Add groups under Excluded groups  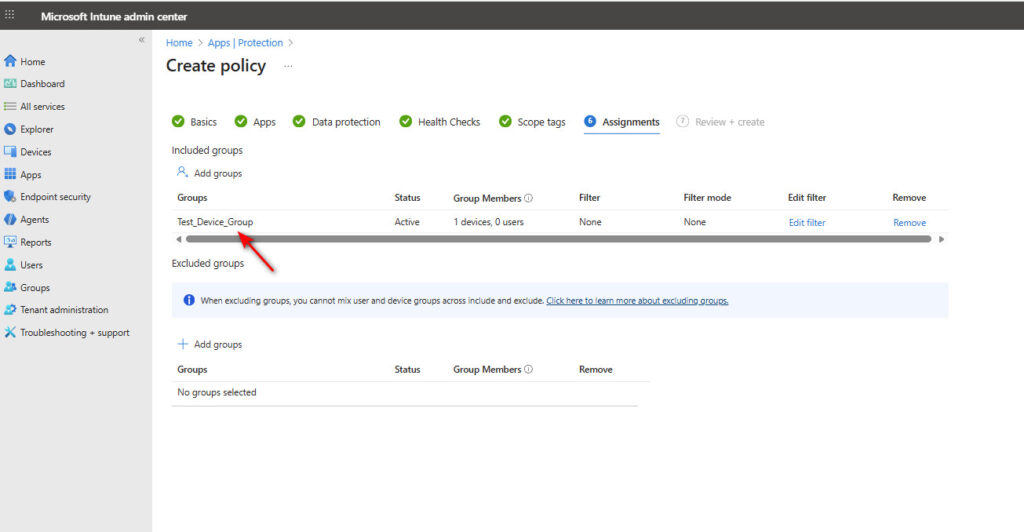[x=210, y=344]
